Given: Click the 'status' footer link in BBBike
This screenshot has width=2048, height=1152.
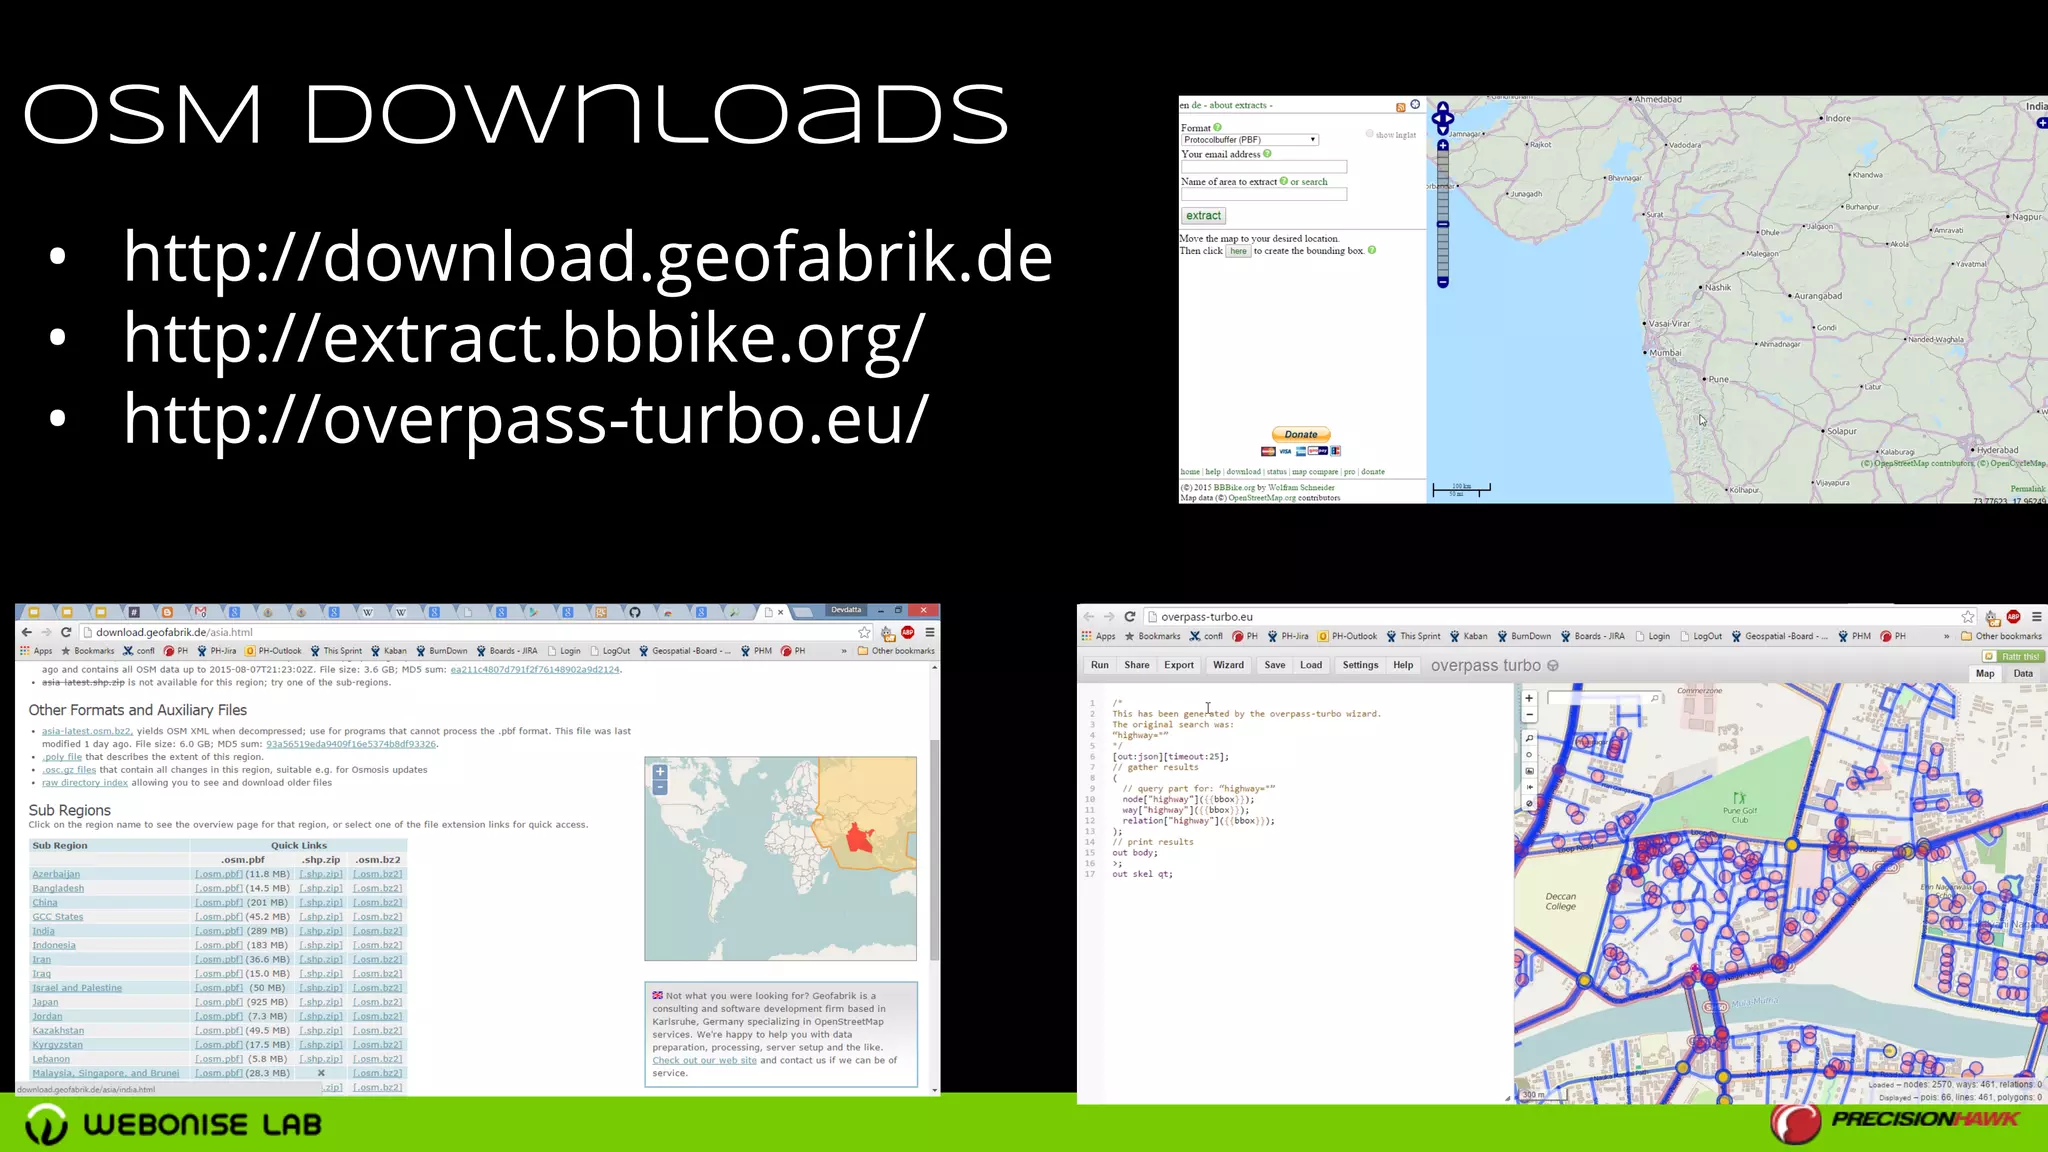Looking at the screenshot, I should point(1277,472).
